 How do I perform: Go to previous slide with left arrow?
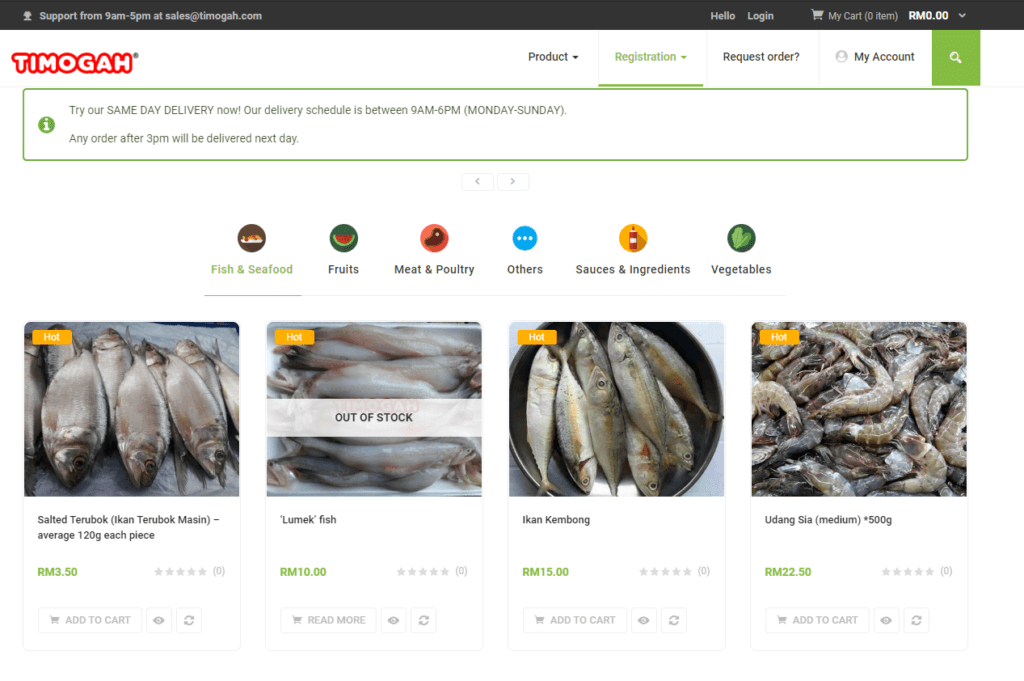477,182
